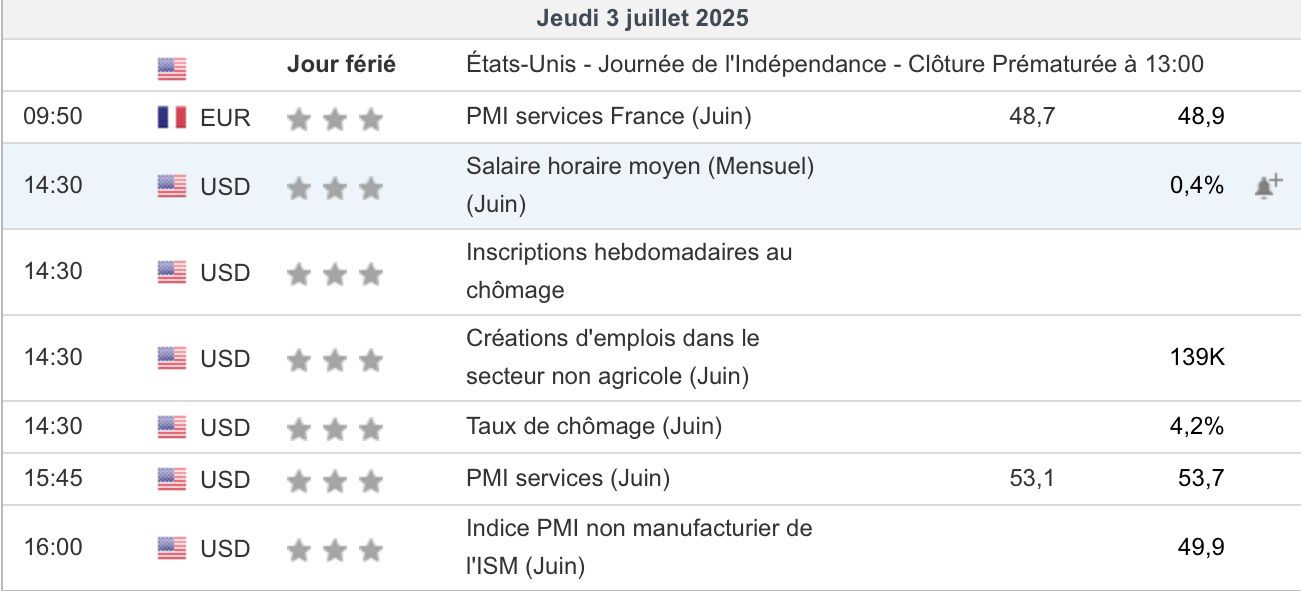This screenshot has height=591, width=1301.
Task: Open the 15:45 PMI services (Juin) event
Action: click(567, 478)
